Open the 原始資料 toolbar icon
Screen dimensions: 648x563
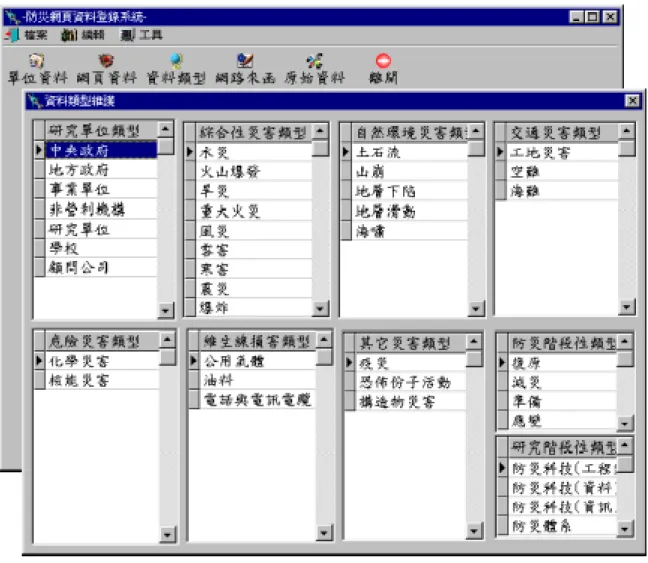(314, 61)
